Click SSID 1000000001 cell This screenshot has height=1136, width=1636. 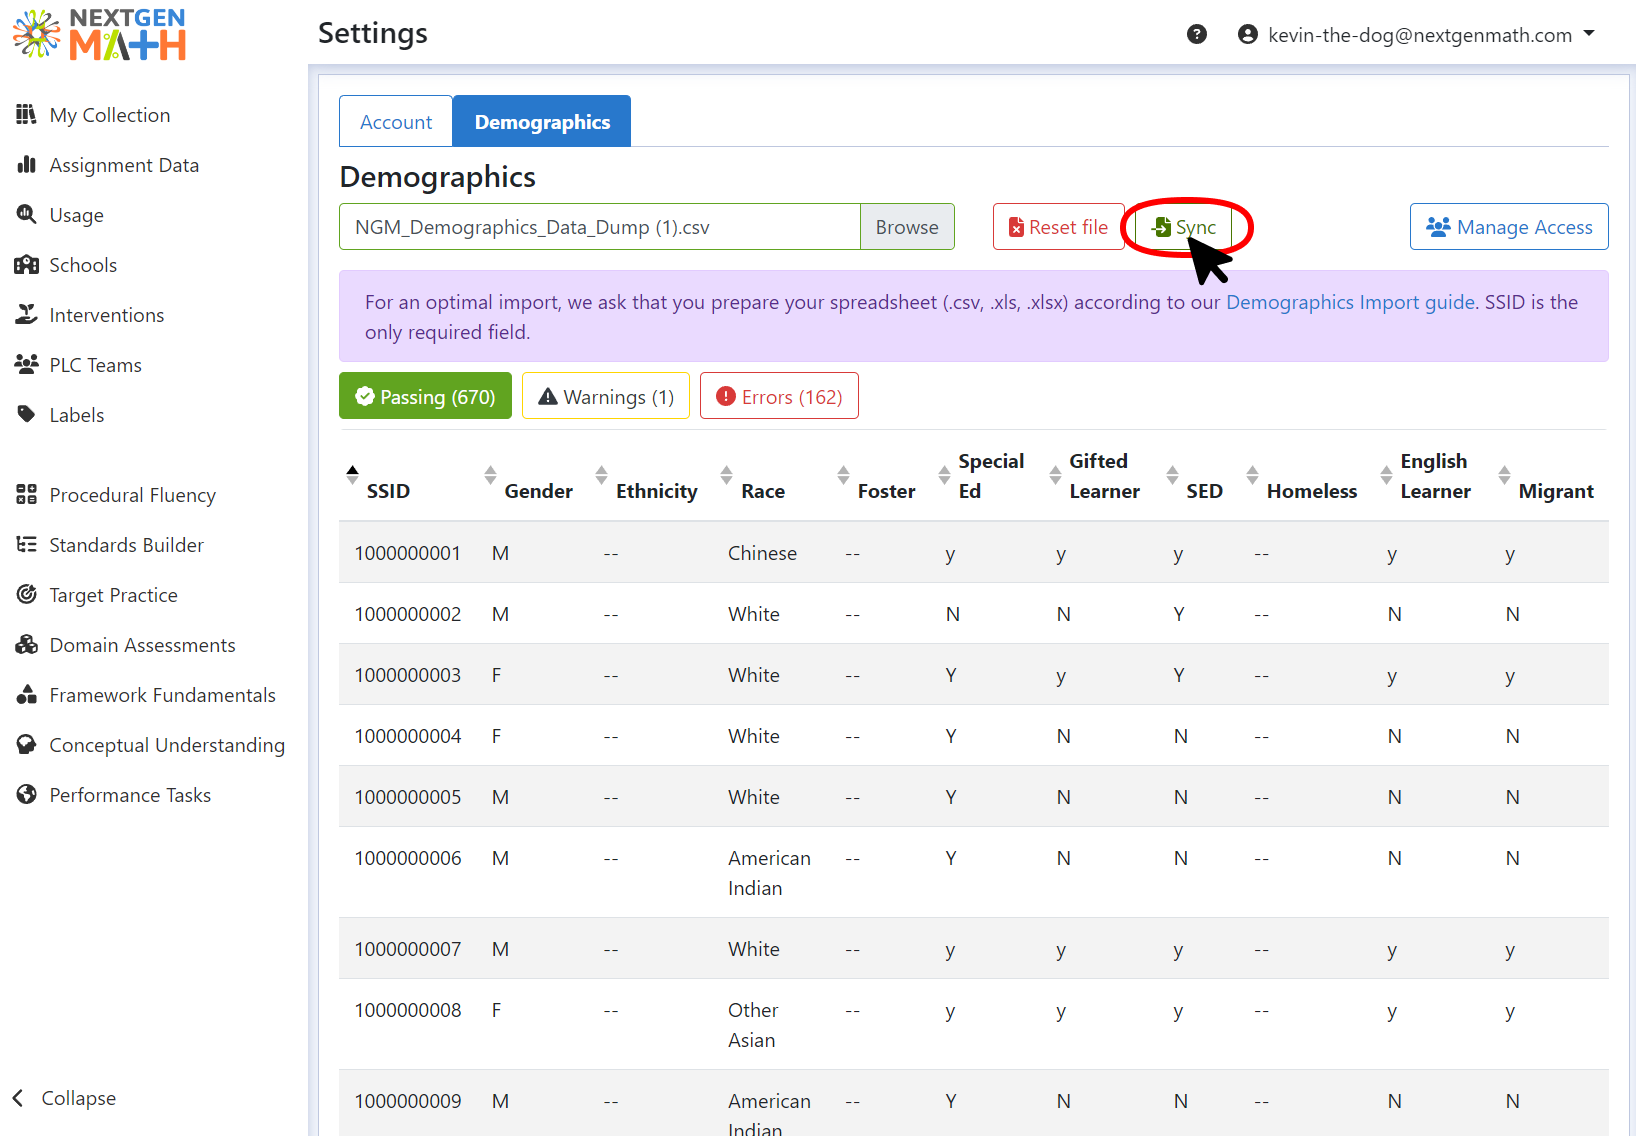pyautogui.click(x=408, y=553)
